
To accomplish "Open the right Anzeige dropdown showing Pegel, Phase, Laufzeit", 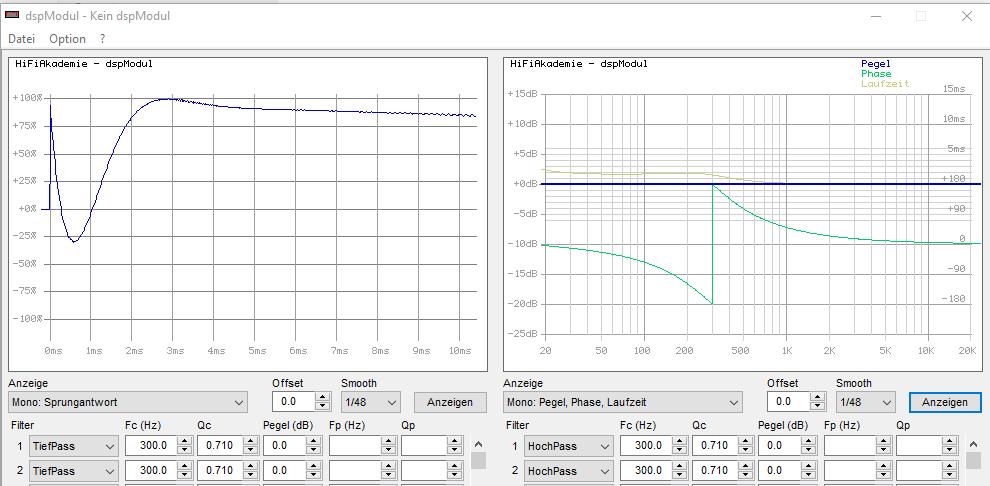I will click(x=622, y=402).
